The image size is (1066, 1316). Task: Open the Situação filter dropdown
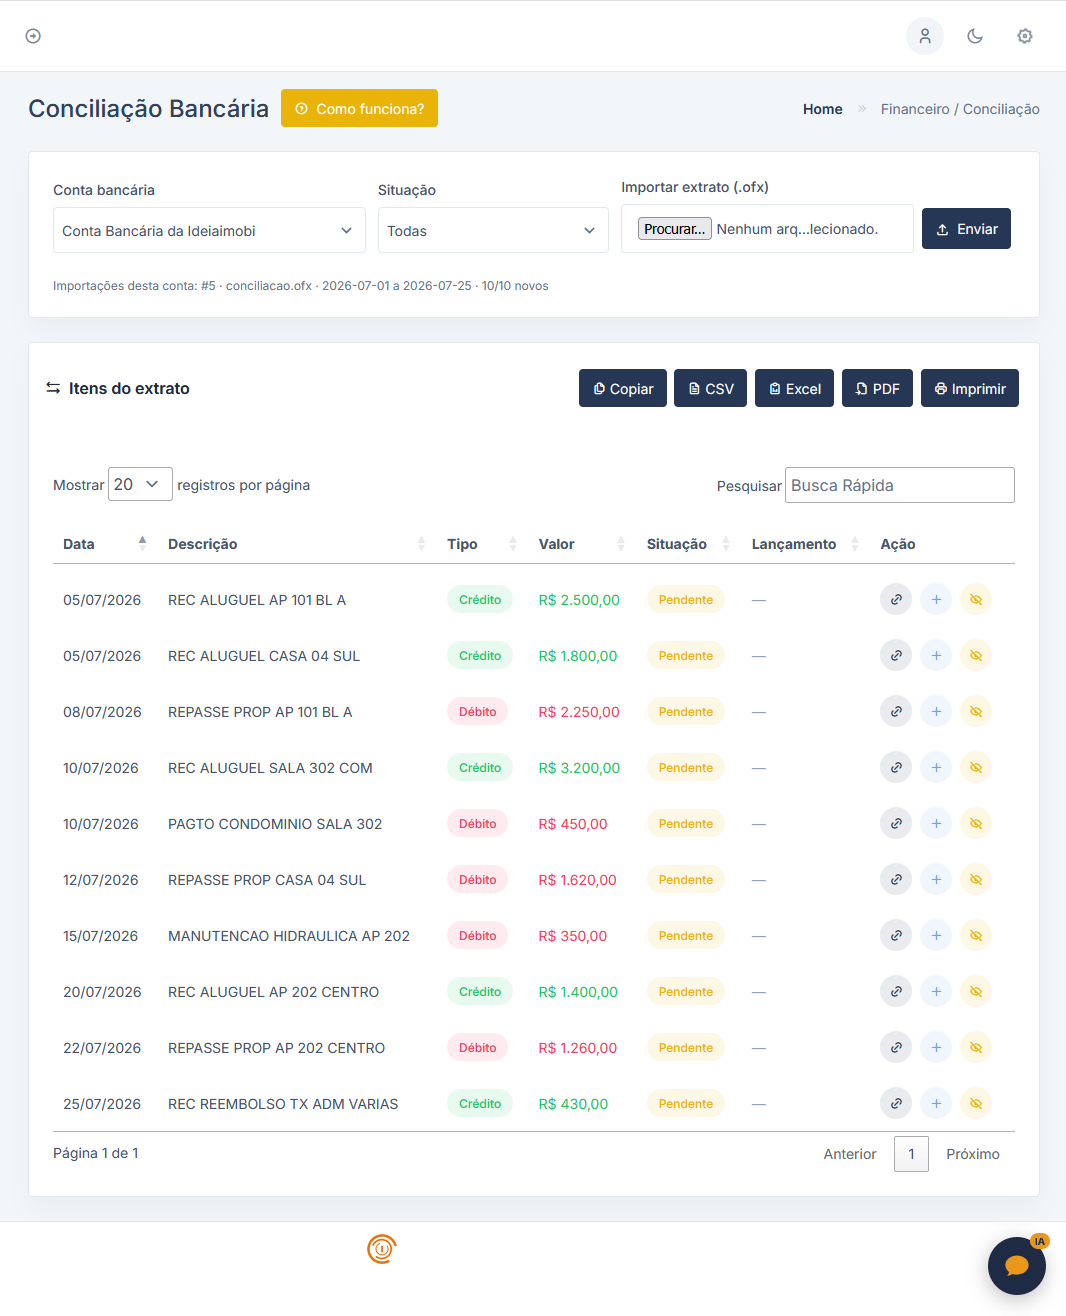pyautogui.click(x=493, y=230)
